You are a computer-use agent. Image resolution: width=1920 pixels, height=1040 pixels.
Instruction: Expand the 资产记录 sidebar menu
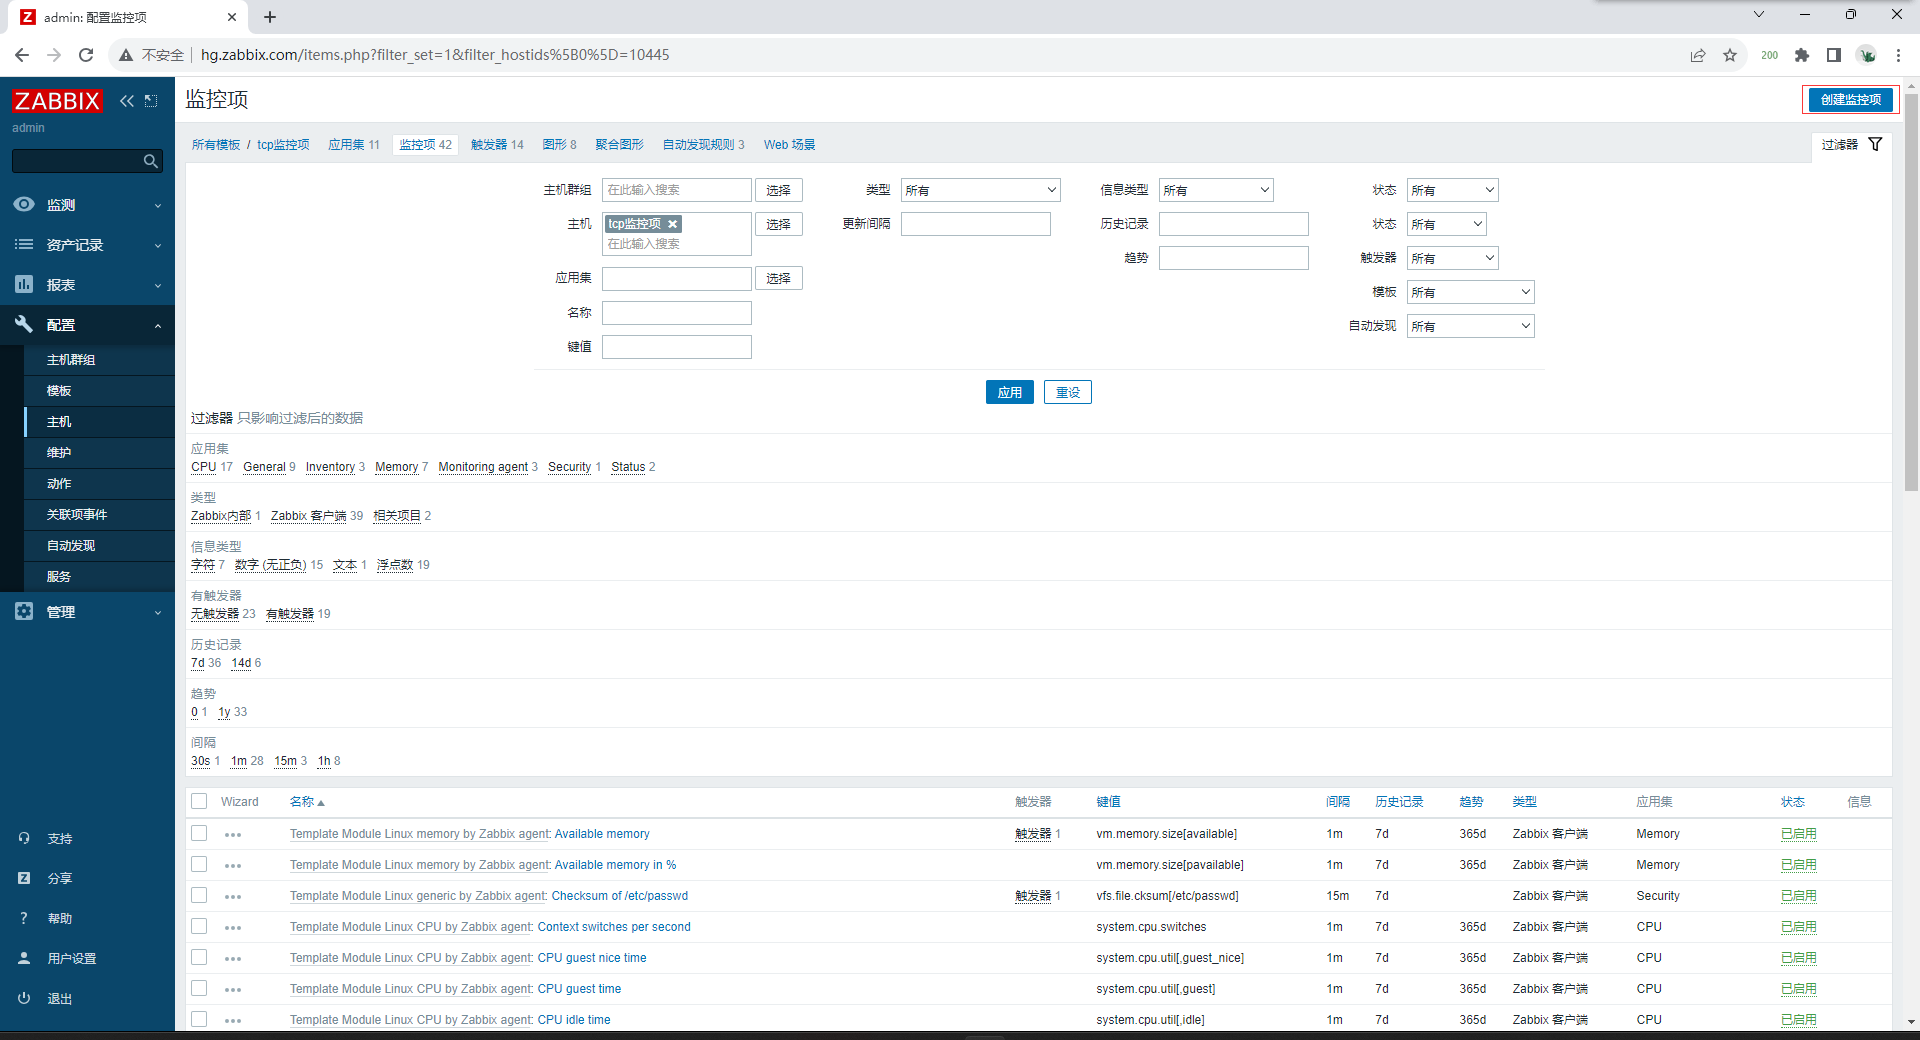(x=87, y=244)
